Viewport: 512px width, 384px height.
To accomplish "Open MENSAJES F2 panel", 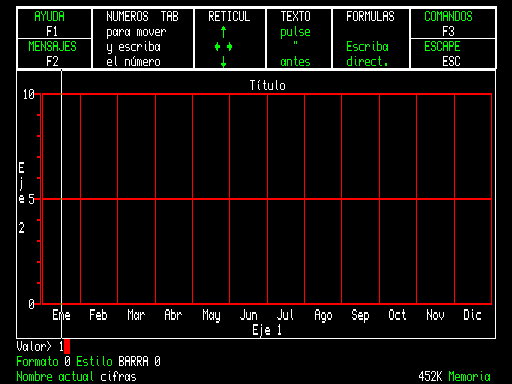I will [x=54, y=53].
